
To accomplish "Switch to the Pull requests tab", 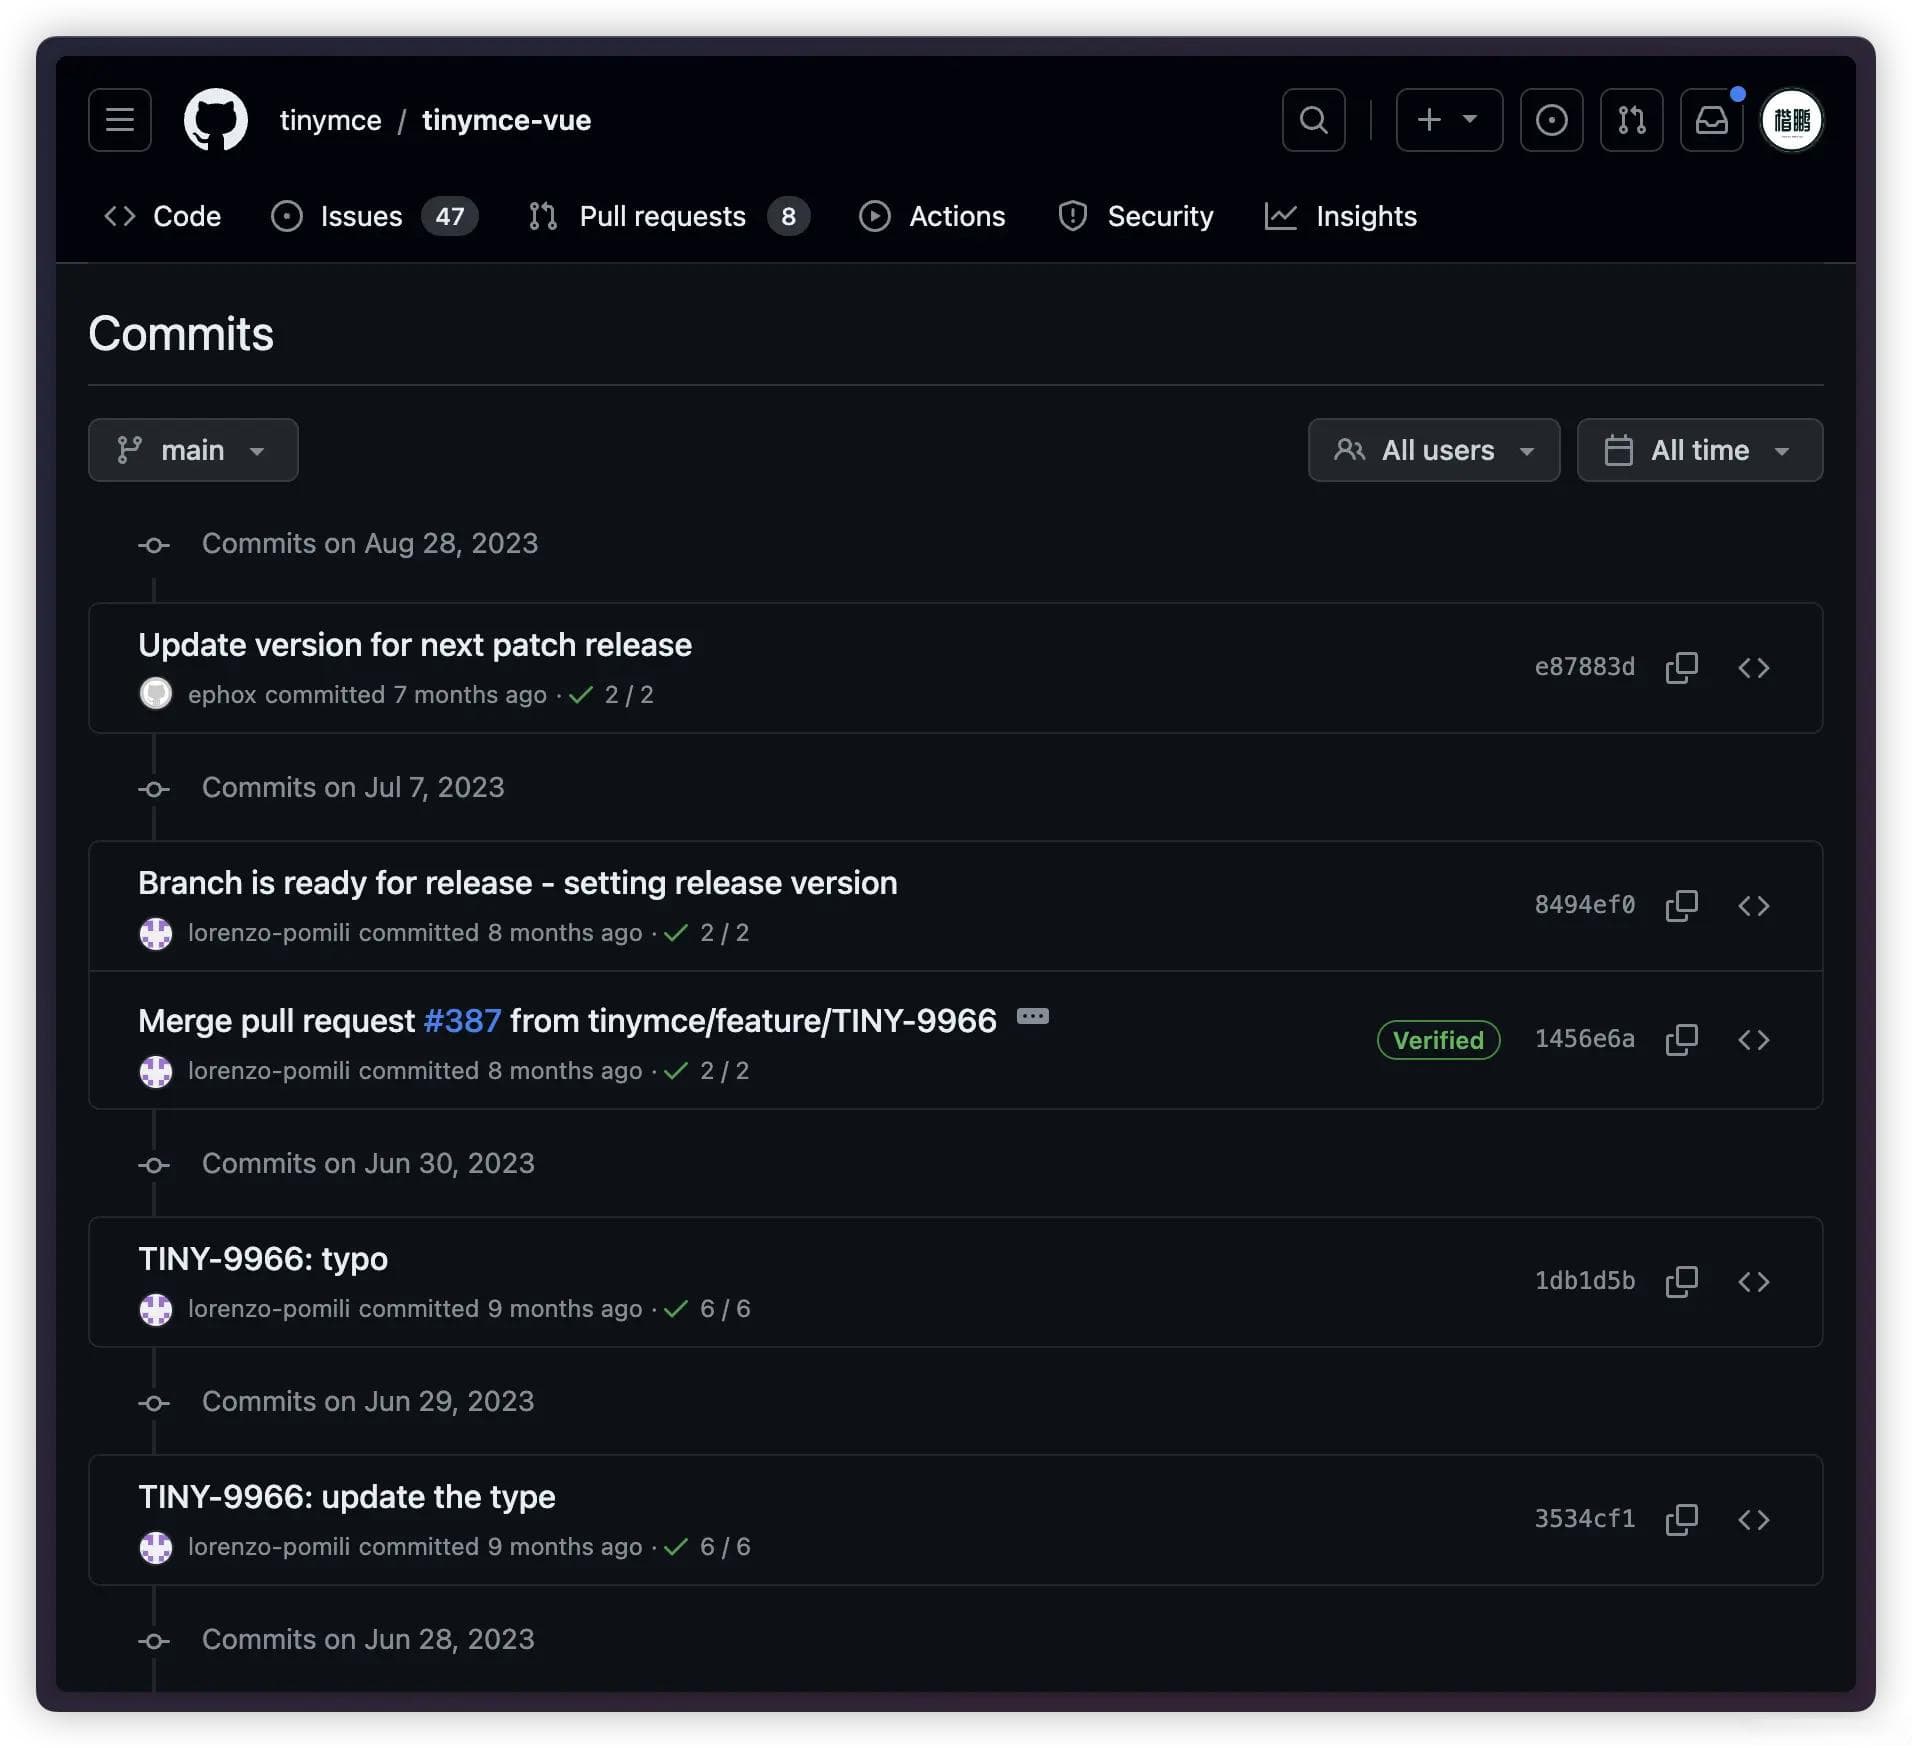I will coord(669,216).
